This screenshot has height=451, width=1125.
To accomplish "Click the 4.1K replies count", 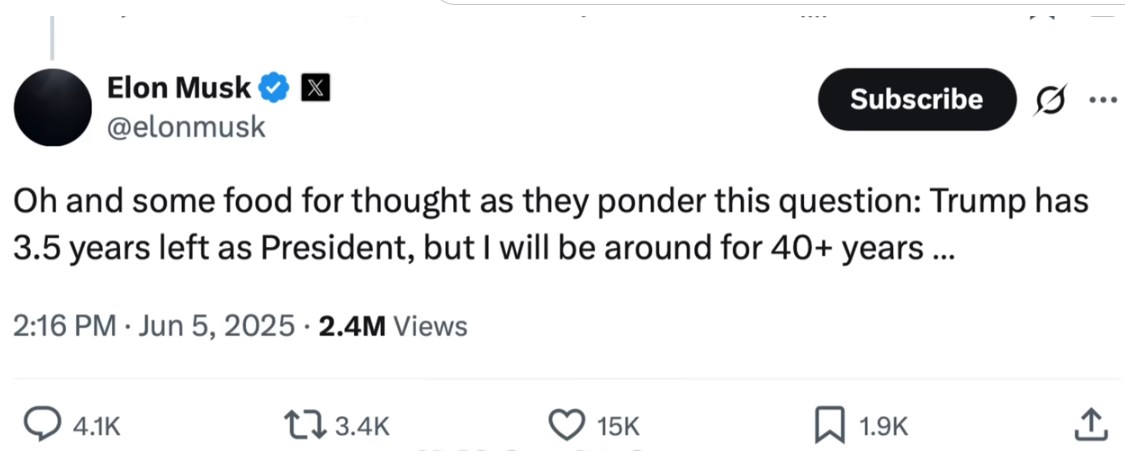I will pos(96,427).
